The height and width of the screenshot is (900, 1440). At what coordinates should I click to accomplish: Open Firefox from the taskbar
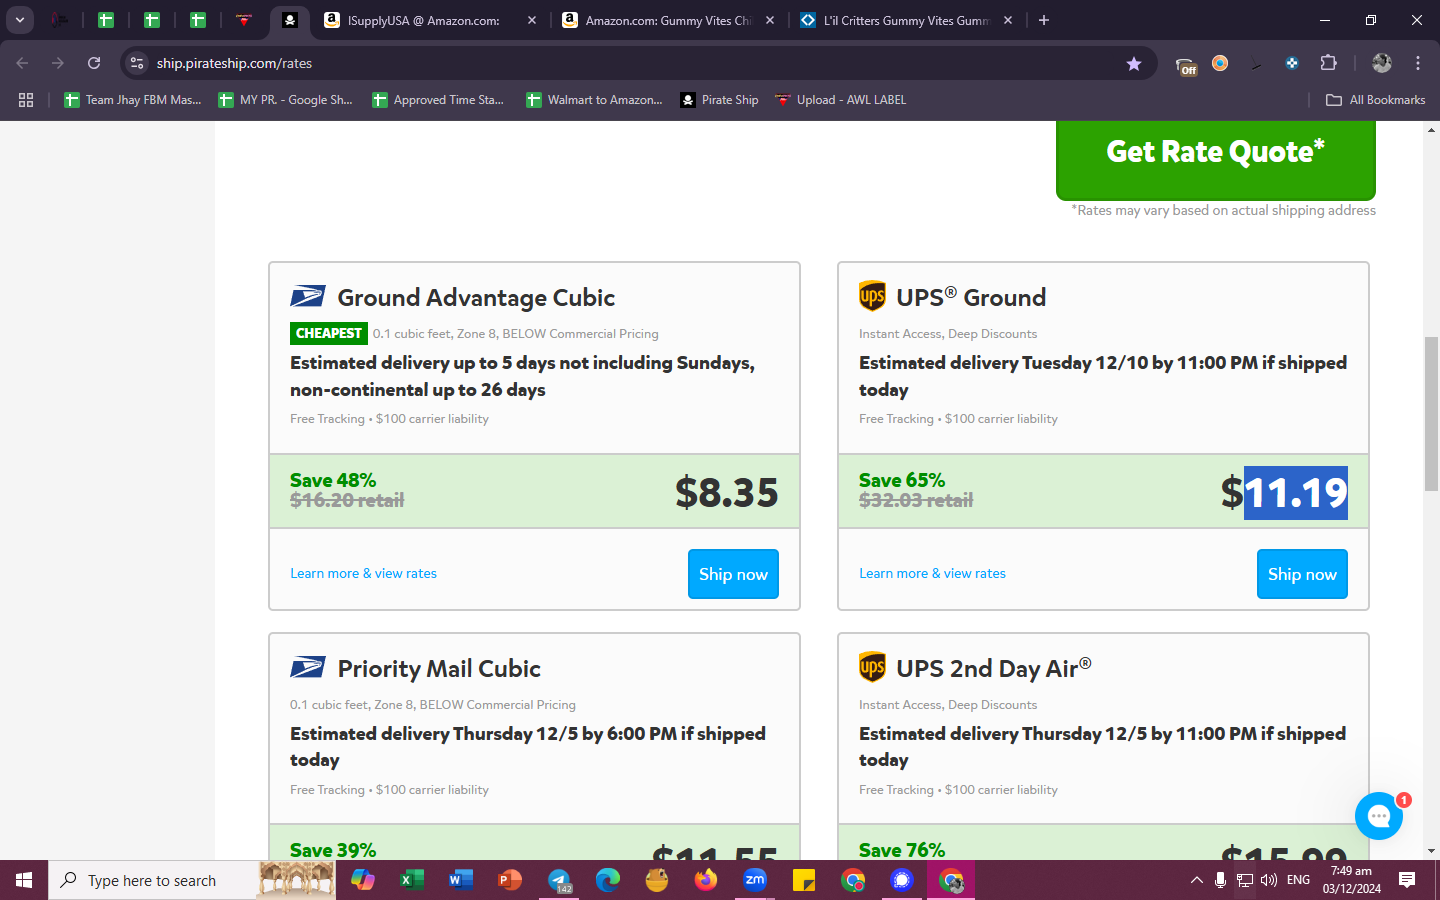pyautogui.click(x=706, y=880)
